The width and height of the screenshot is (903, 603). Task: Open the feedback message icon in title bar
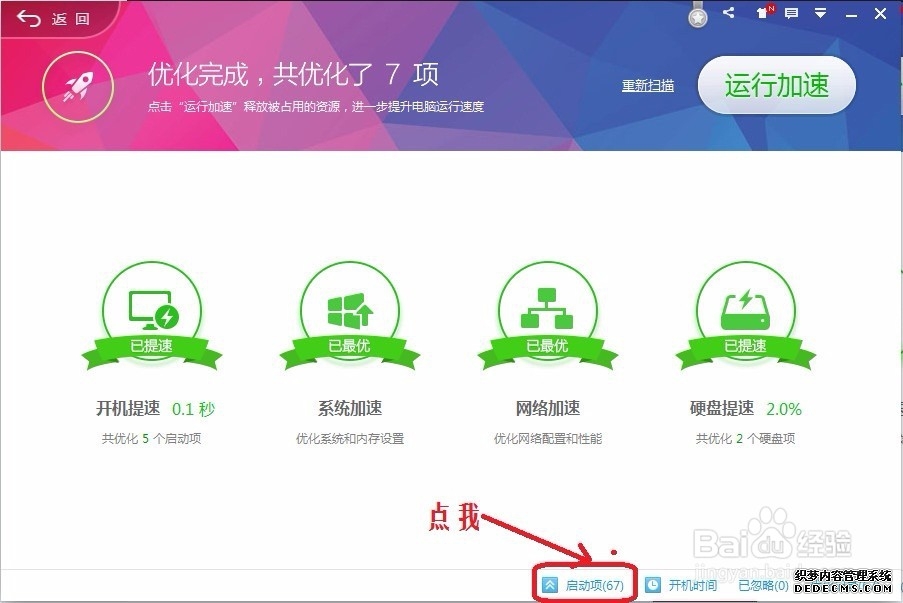pos(793,15)
